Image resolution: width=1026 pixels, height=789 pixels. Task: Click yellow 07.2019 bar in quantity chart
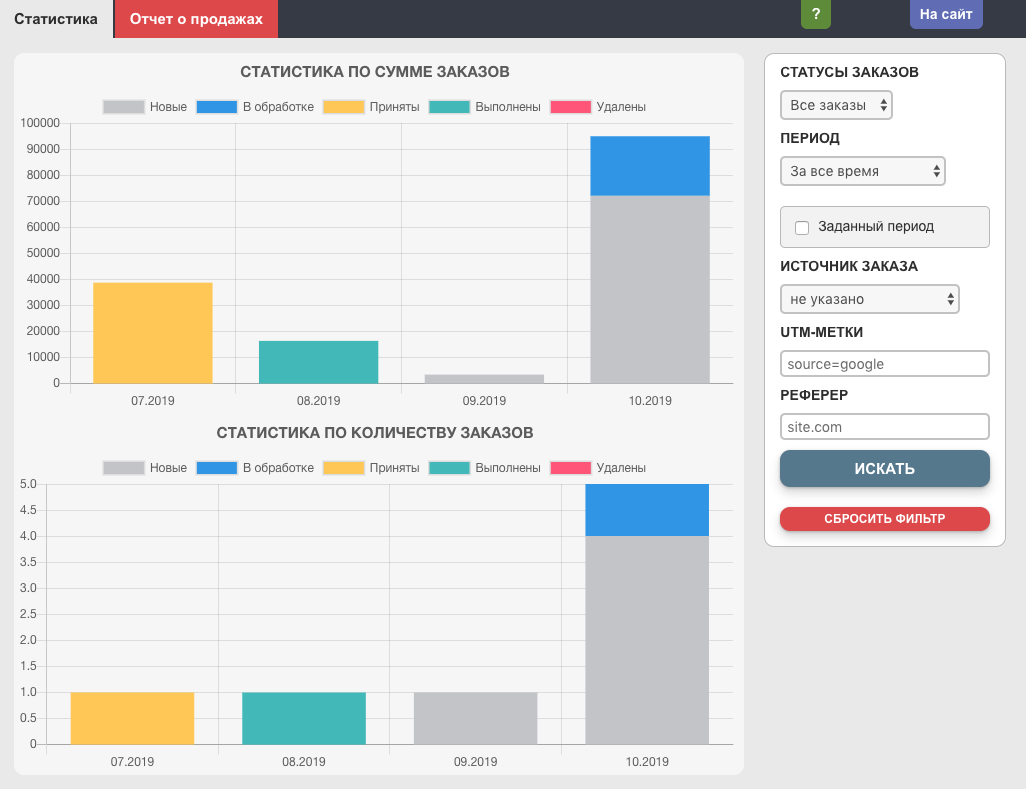132,718
